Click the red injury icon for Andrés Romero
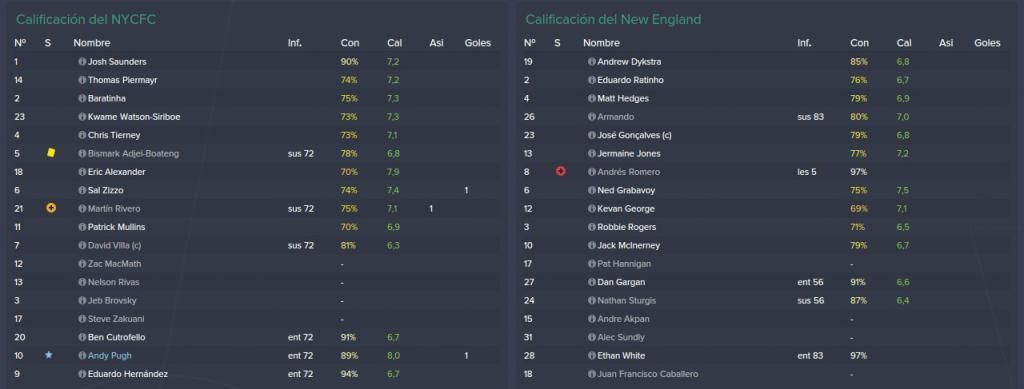 click(560, 172)
